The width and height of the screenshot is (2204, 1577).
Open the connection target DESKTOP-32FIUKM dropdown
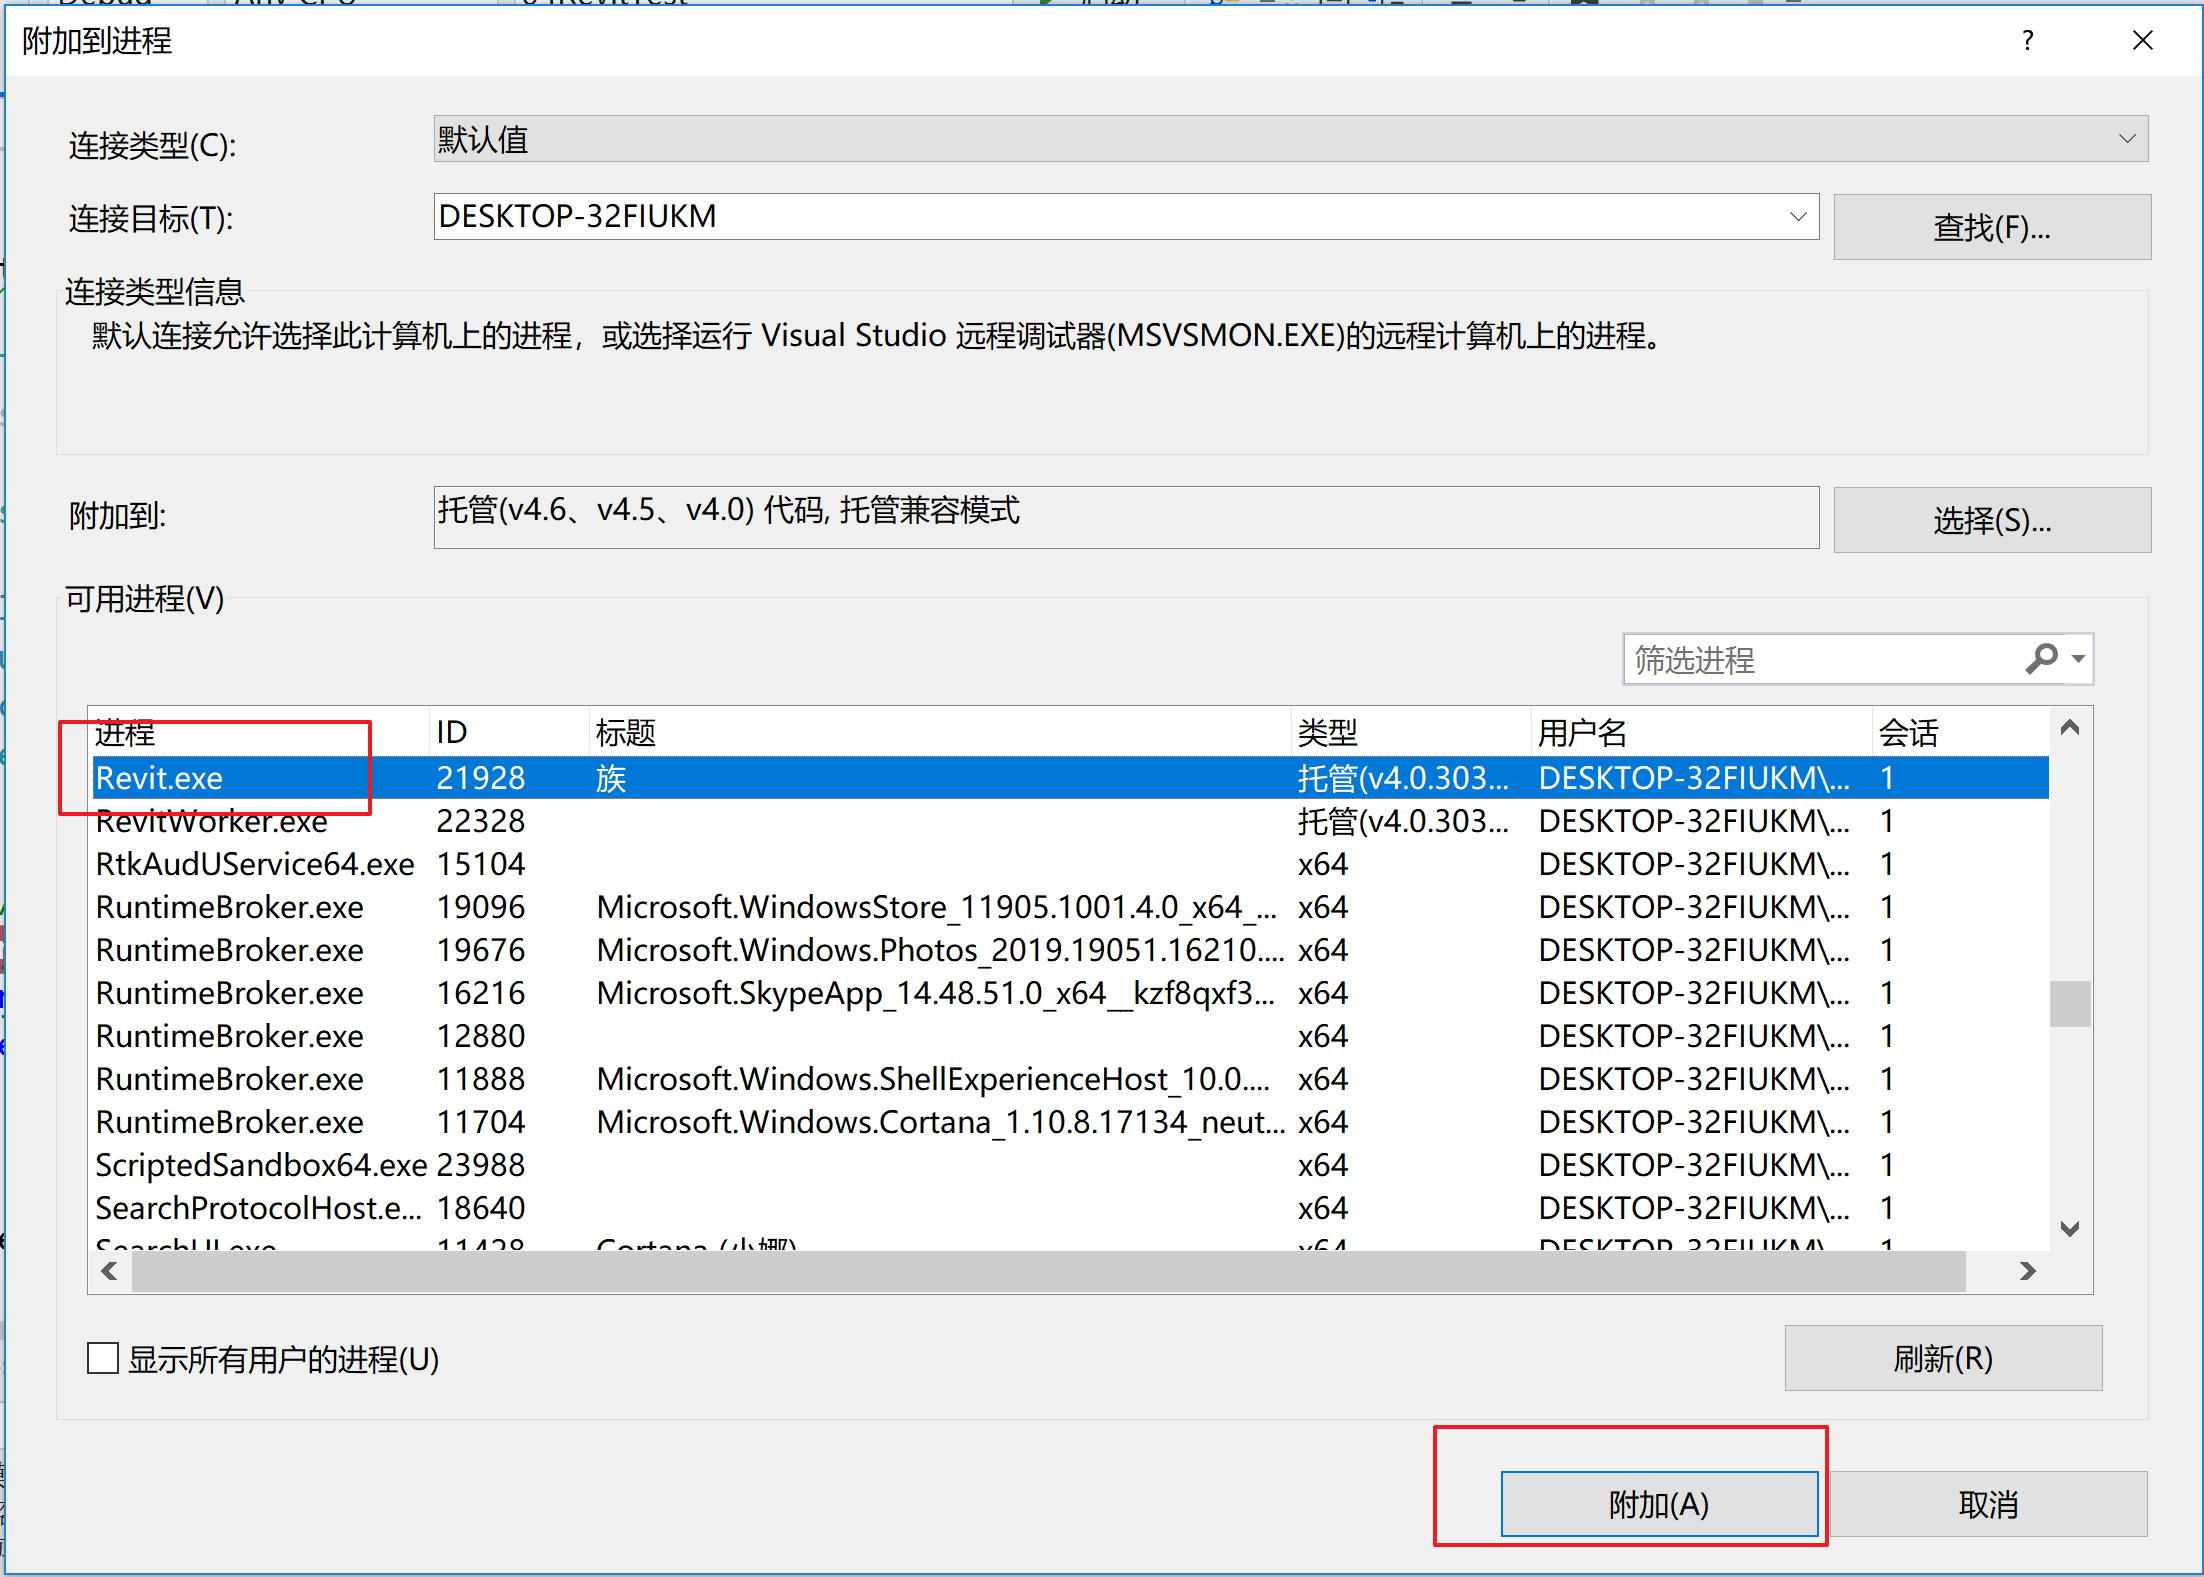[1797, 216]
